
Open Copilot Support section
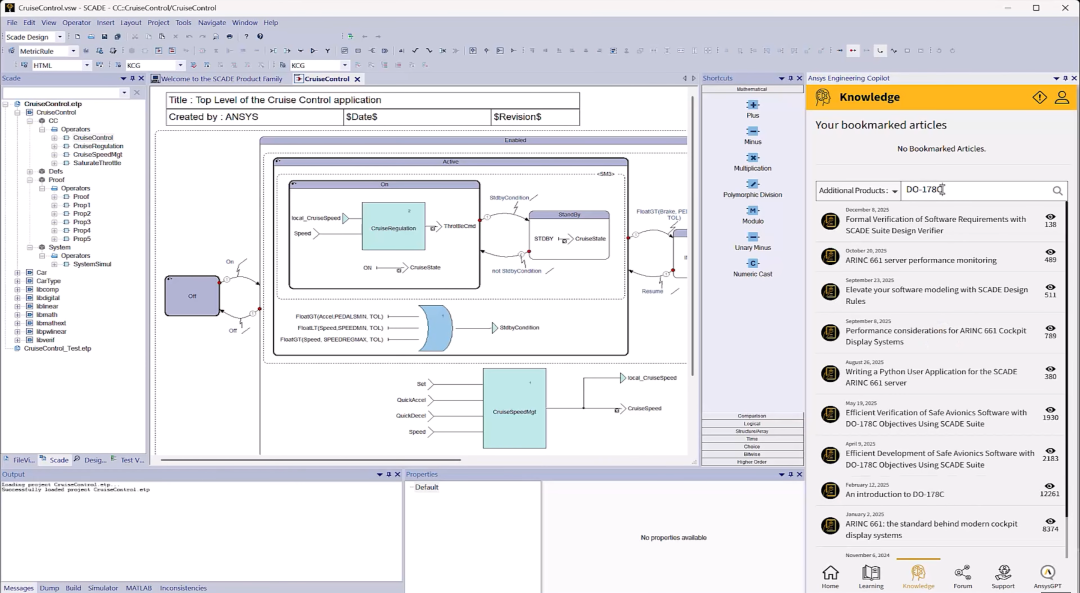coord(1003,576)
